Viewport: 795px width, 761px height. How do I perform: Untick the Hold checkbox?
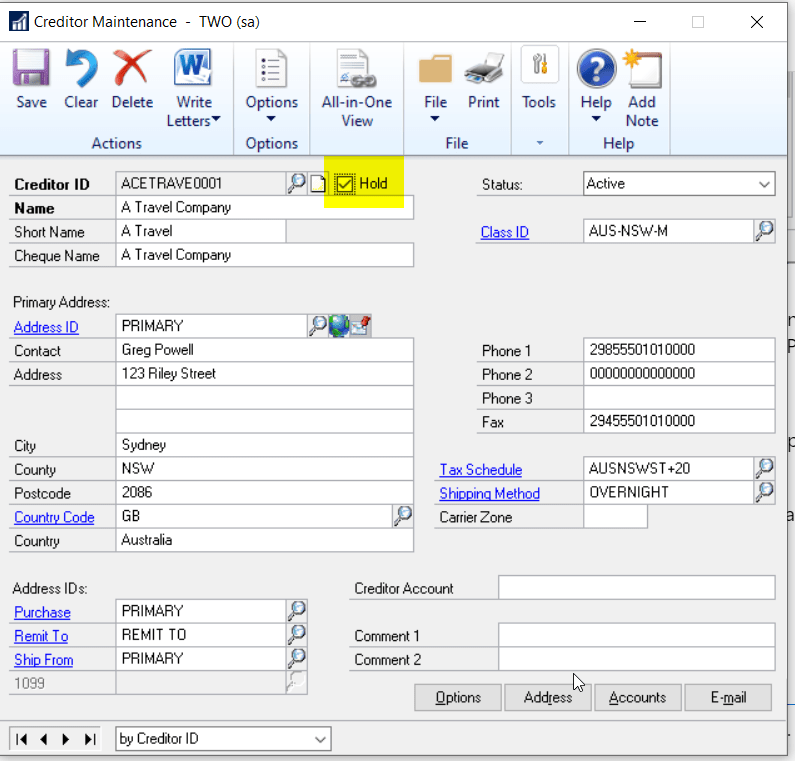coord(344,184)
